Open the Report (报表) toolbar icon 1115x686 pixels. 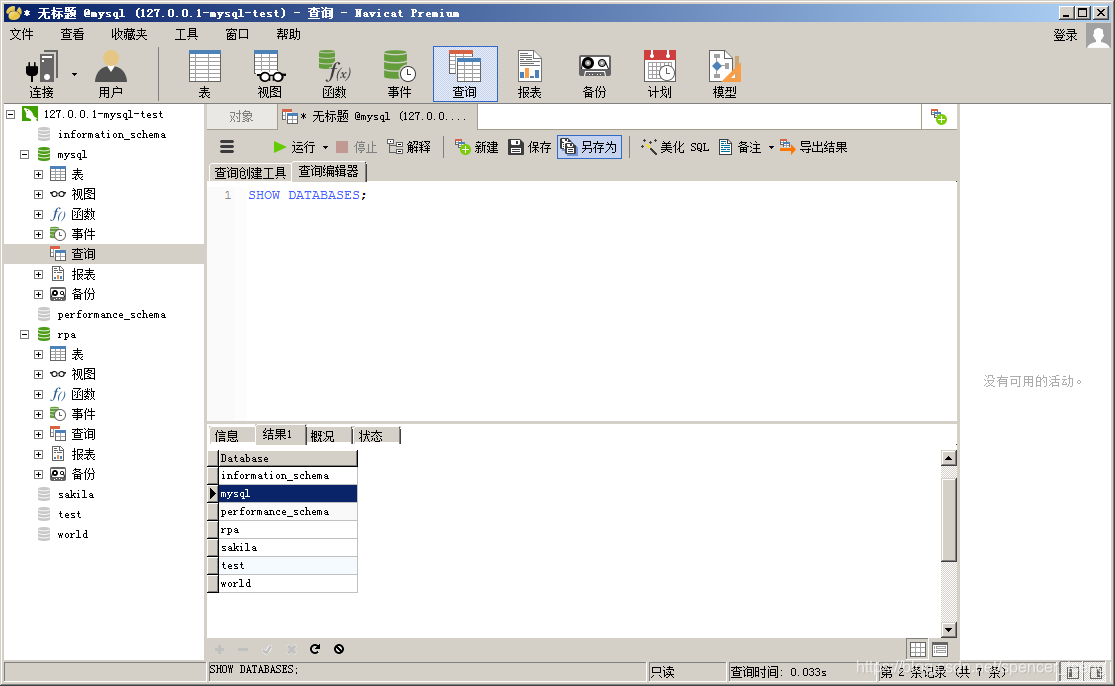(530, 74)
